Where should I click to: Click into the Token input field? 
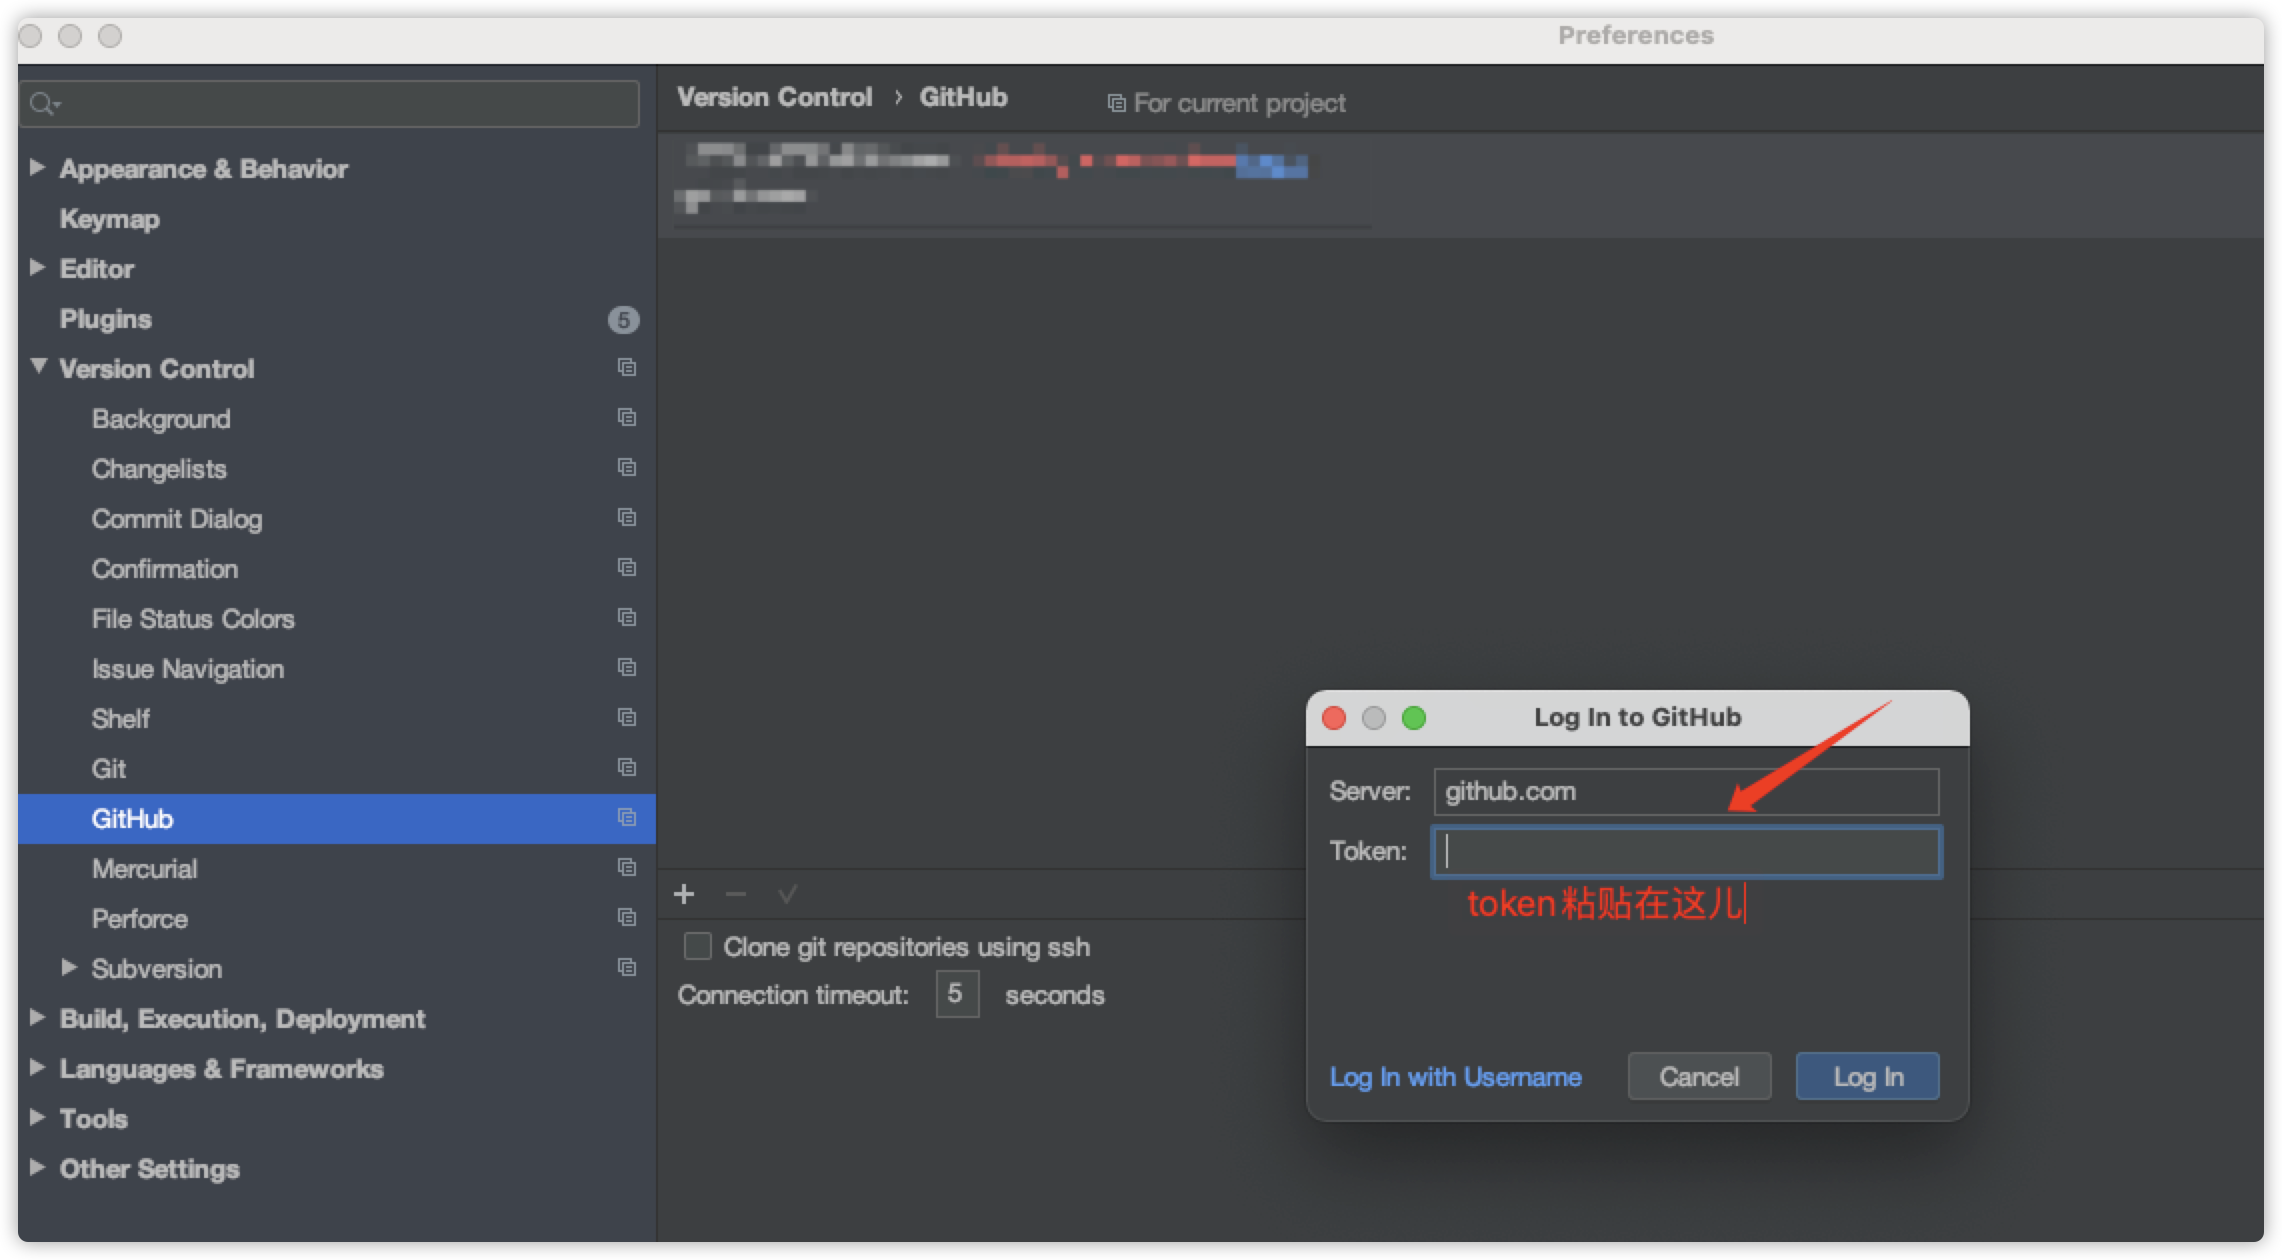[x=1686, y=852]
